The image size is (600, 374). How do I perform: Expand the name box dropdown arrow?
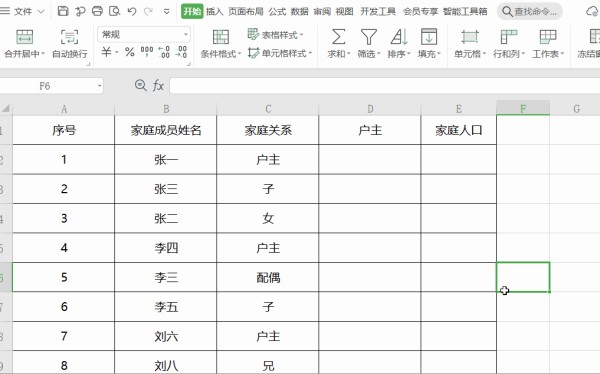pos(99,86)
